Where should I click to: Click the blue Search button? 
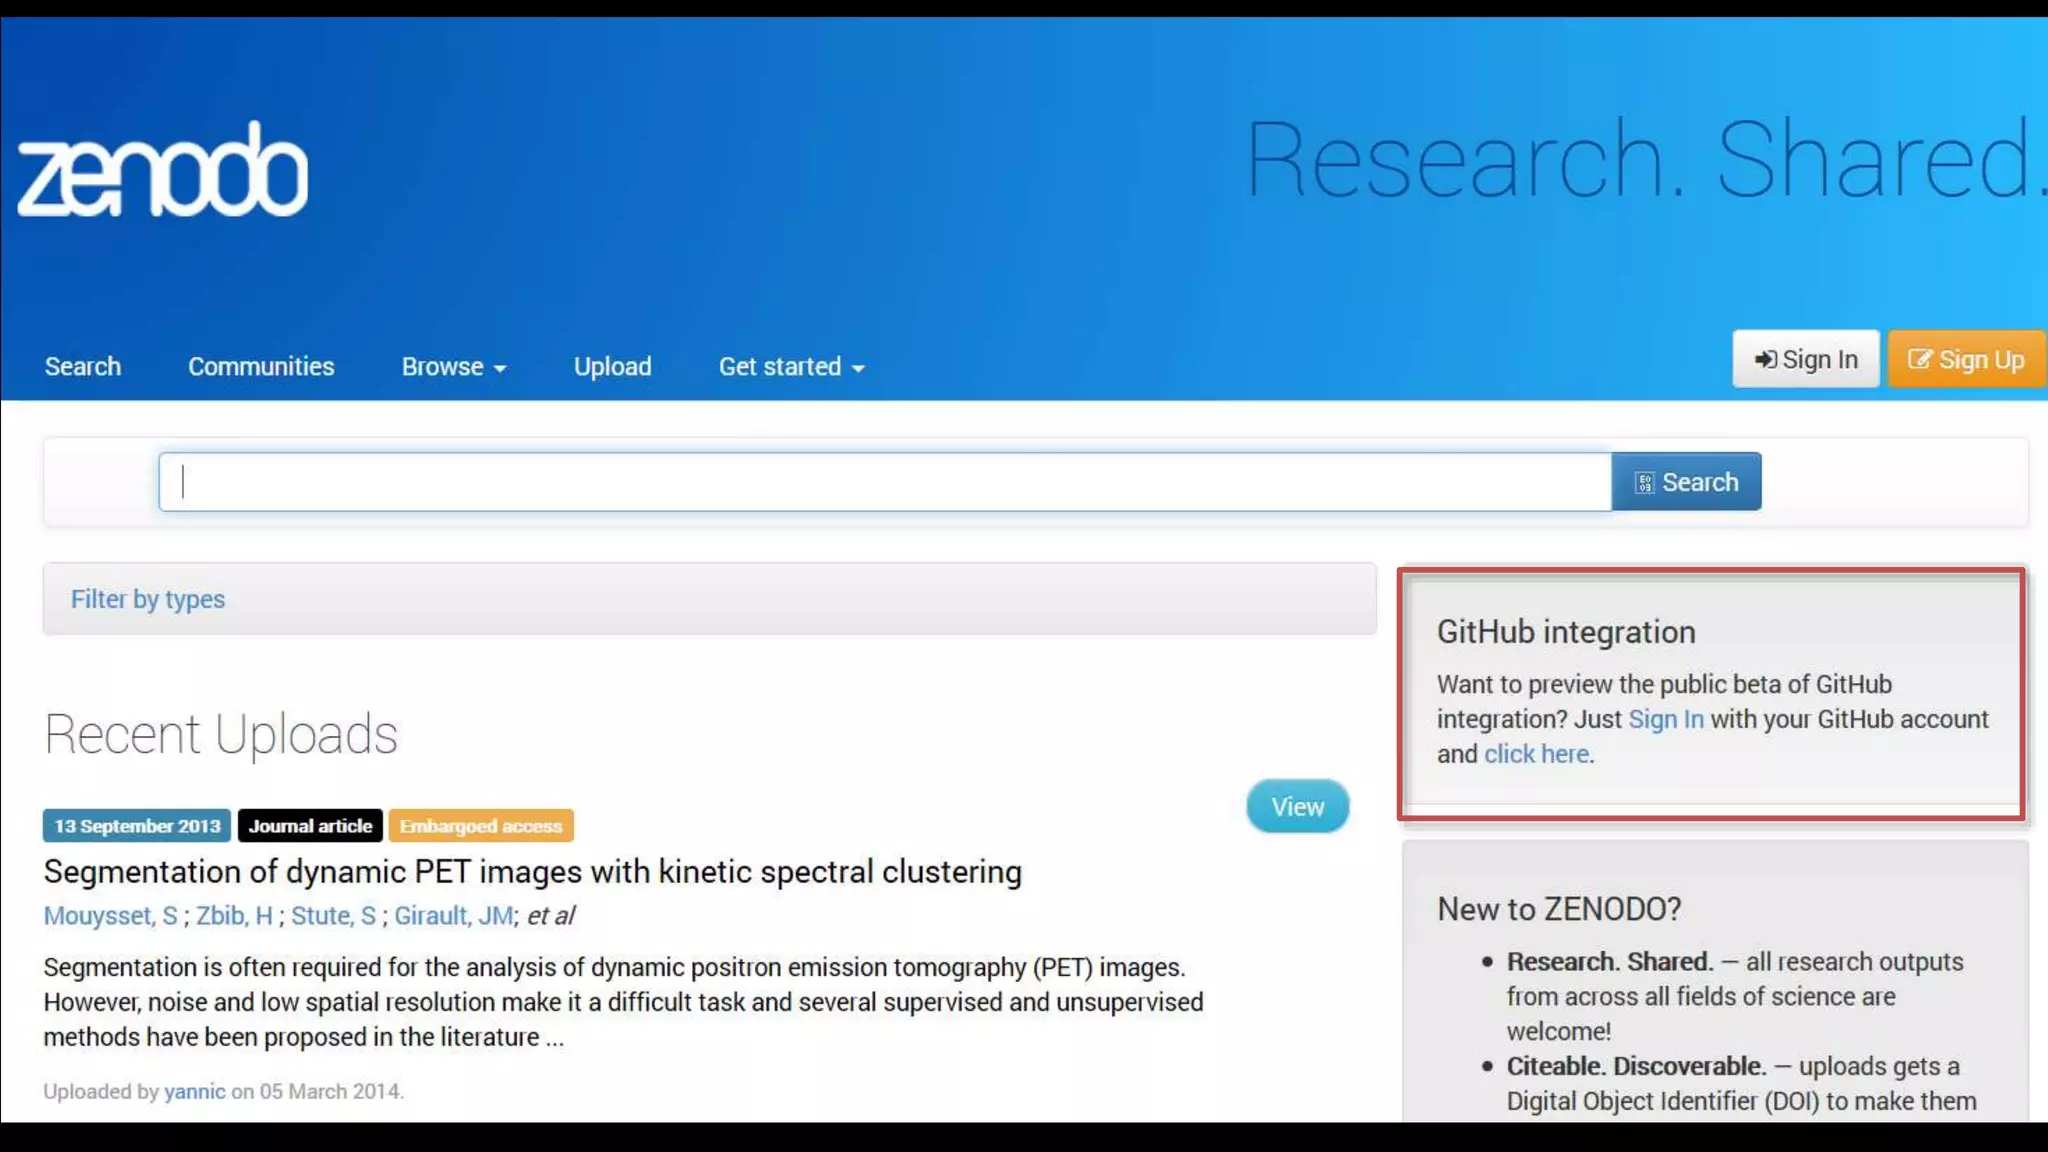click(1686, 482)
